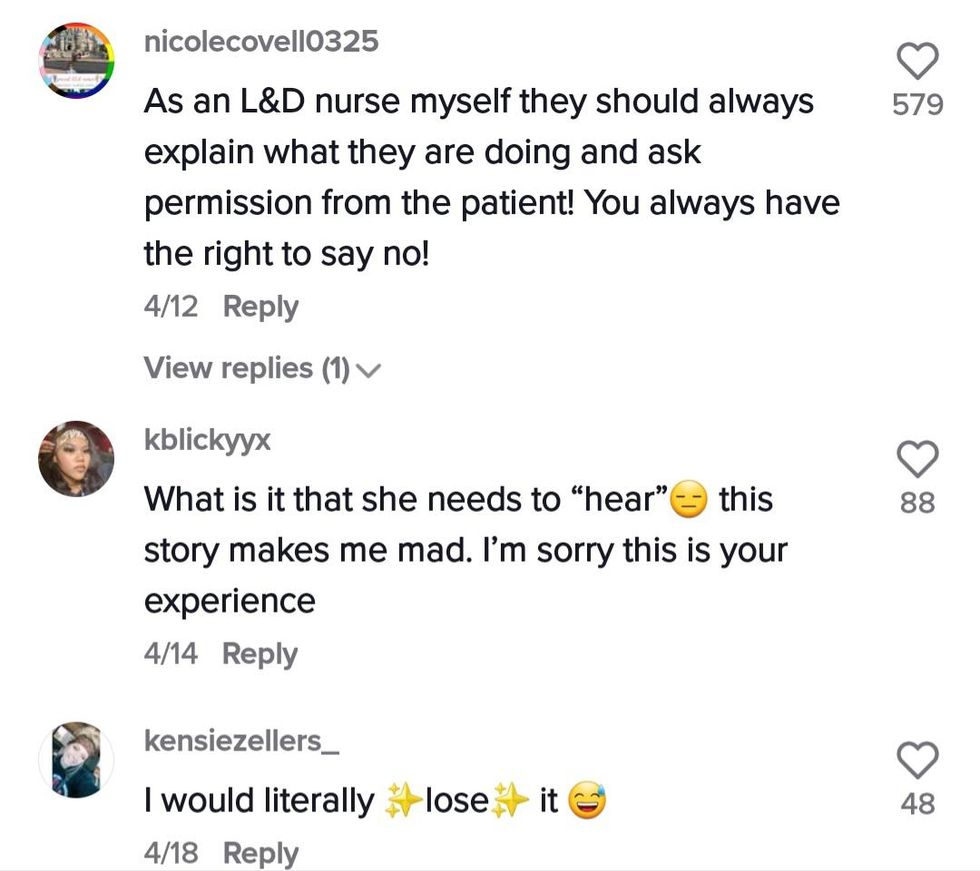This screenshot has width=980, height=871.
Task: Like nicolecovell0325's comment with the heart
Action: [917, 63]
